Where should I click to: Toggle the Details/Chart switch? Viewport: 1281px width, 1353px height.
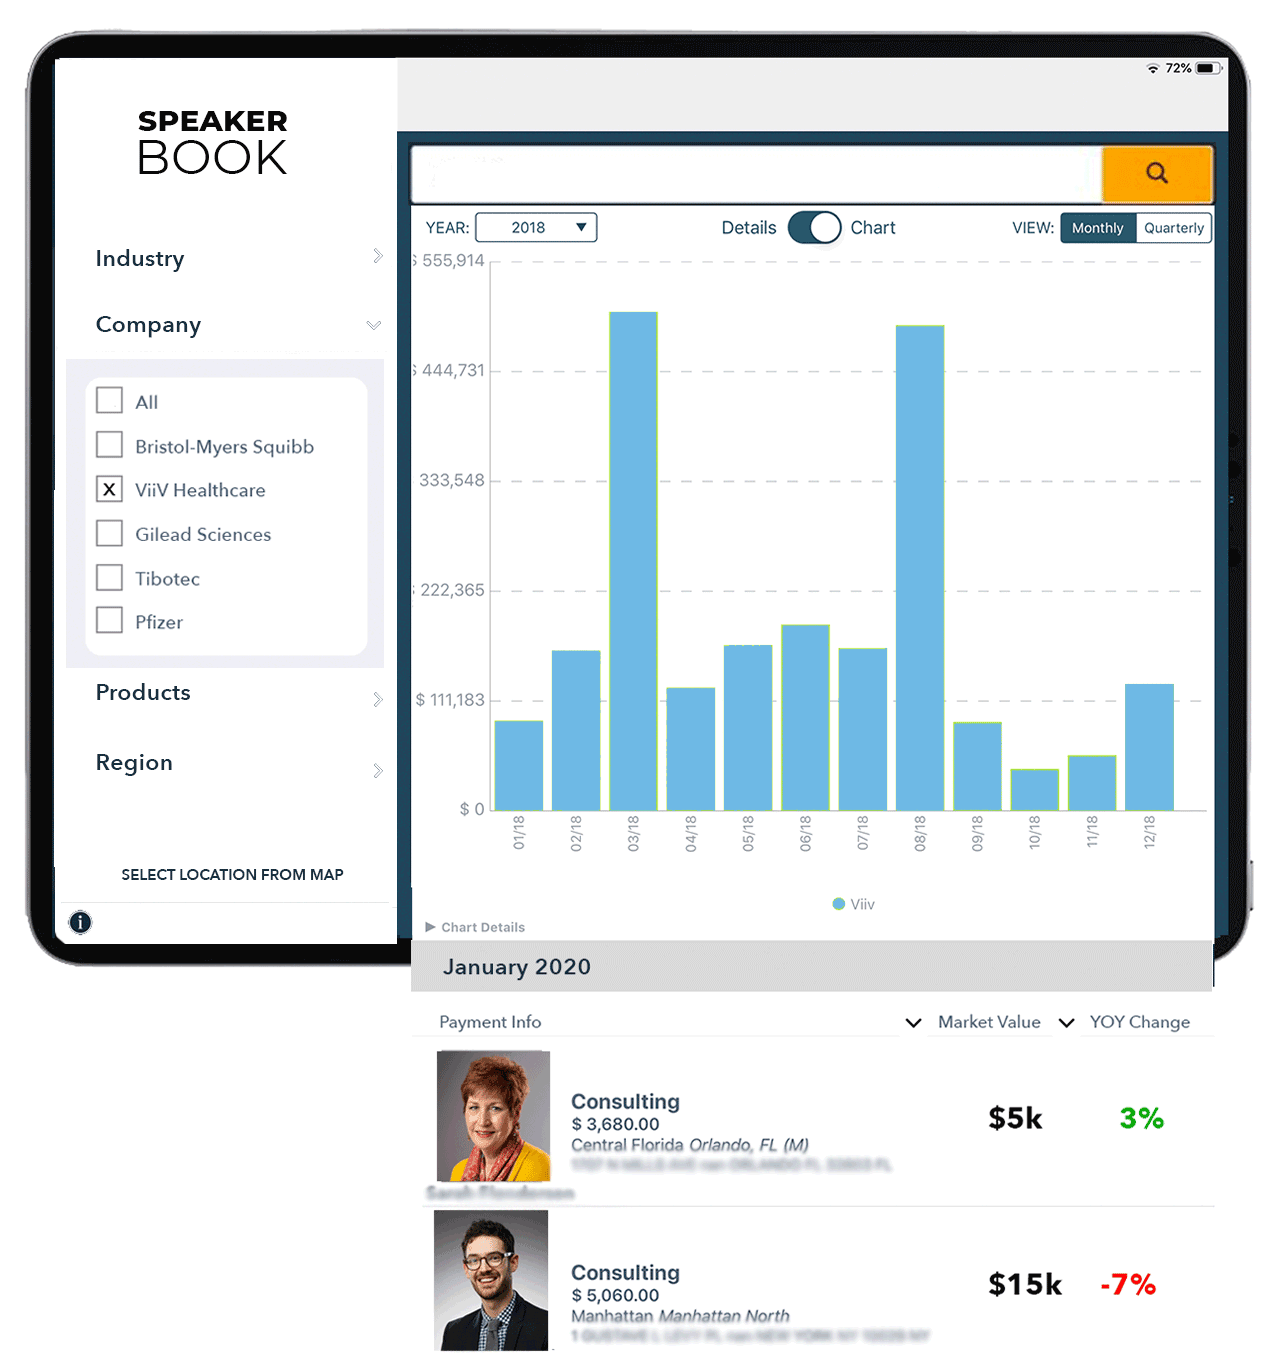tap(814, 228)
